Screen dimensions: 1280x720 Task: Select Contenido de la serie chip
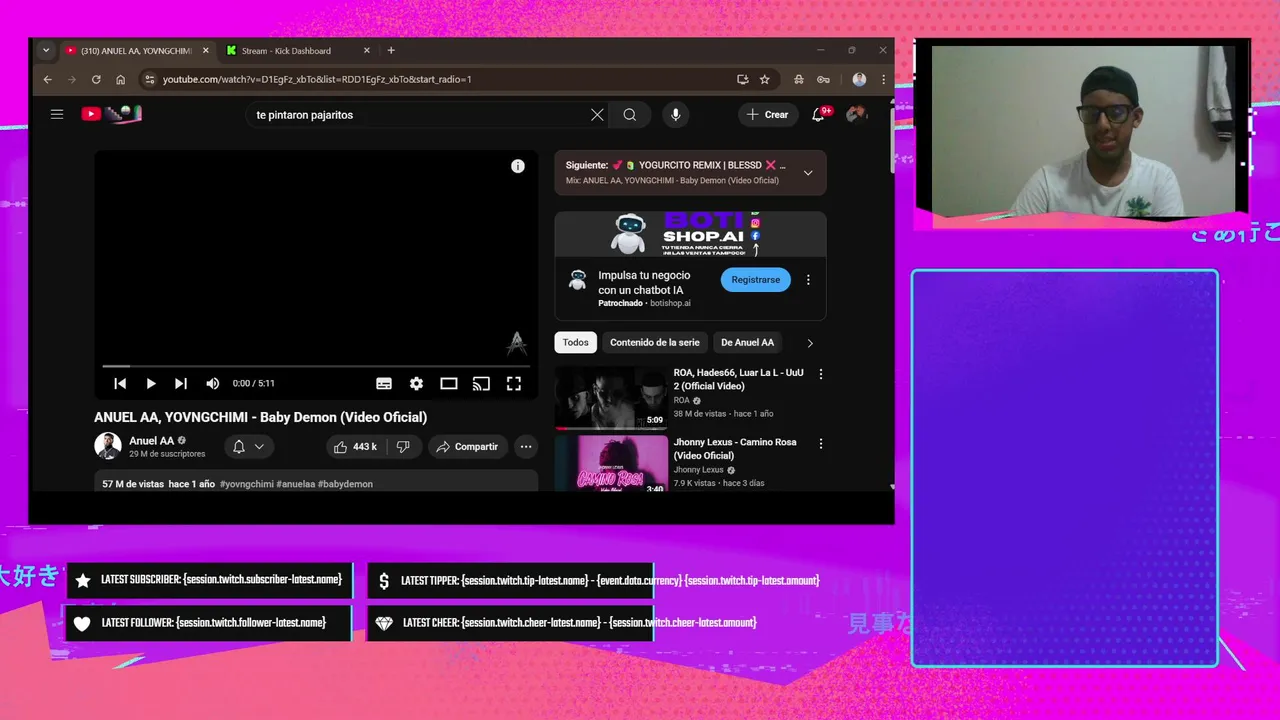(x=655, y=342)
